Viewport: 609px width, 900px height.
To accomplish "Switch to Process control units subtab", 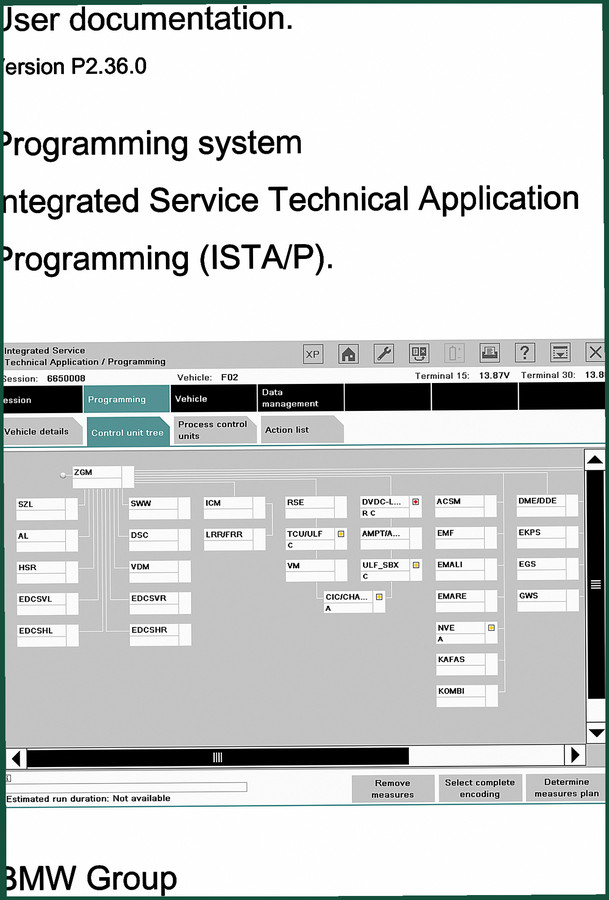I will click(x=215, y=430).
